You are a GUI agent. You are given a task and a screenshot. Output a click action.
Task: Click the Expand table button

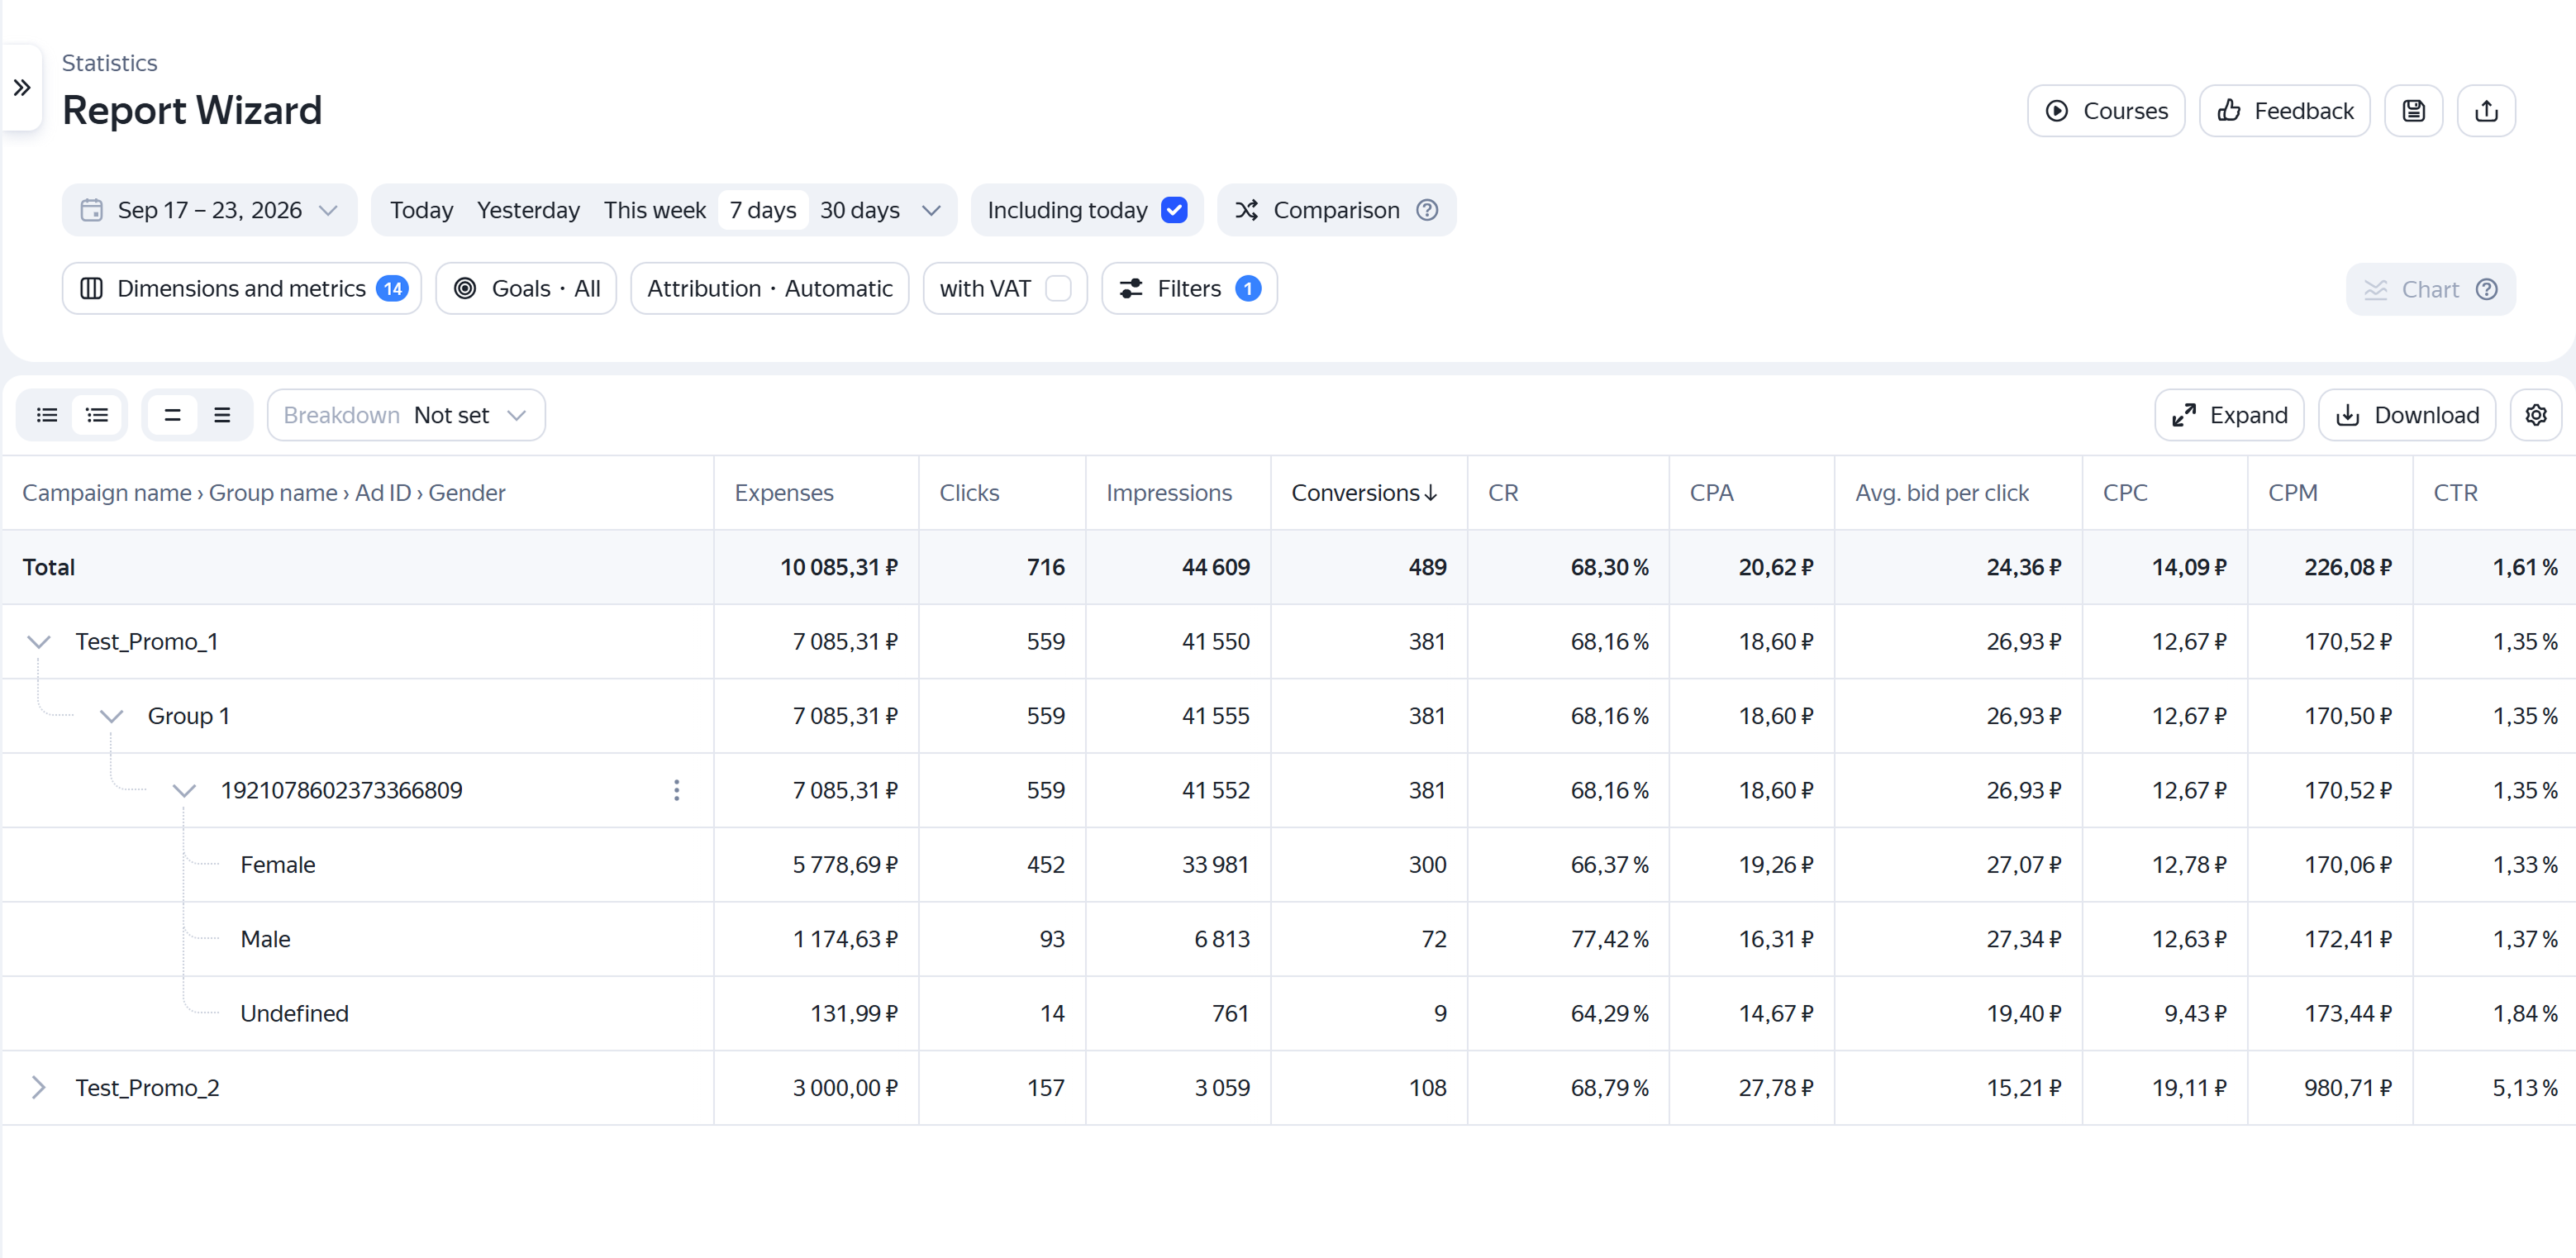tap(2229, 415)
